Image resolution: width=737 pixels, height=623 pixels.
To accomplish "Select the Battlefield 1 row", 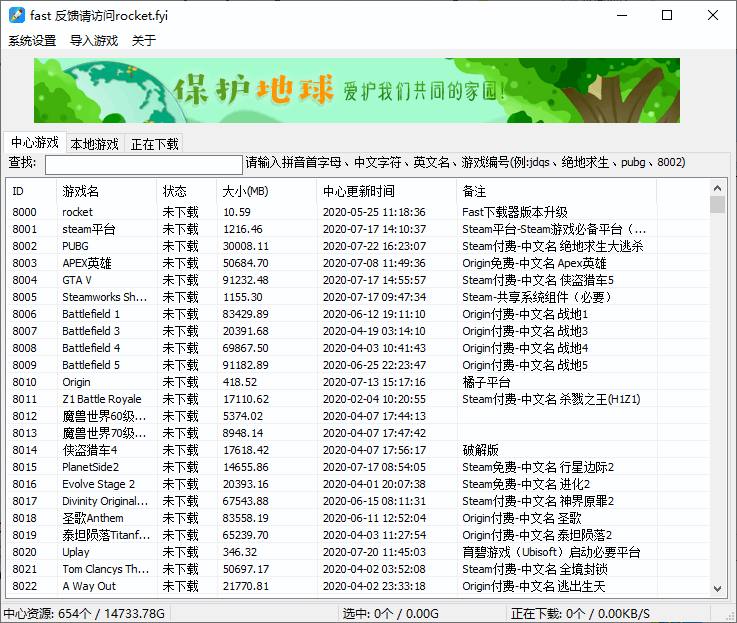I will pyautogui.click(x=357, y=314).
